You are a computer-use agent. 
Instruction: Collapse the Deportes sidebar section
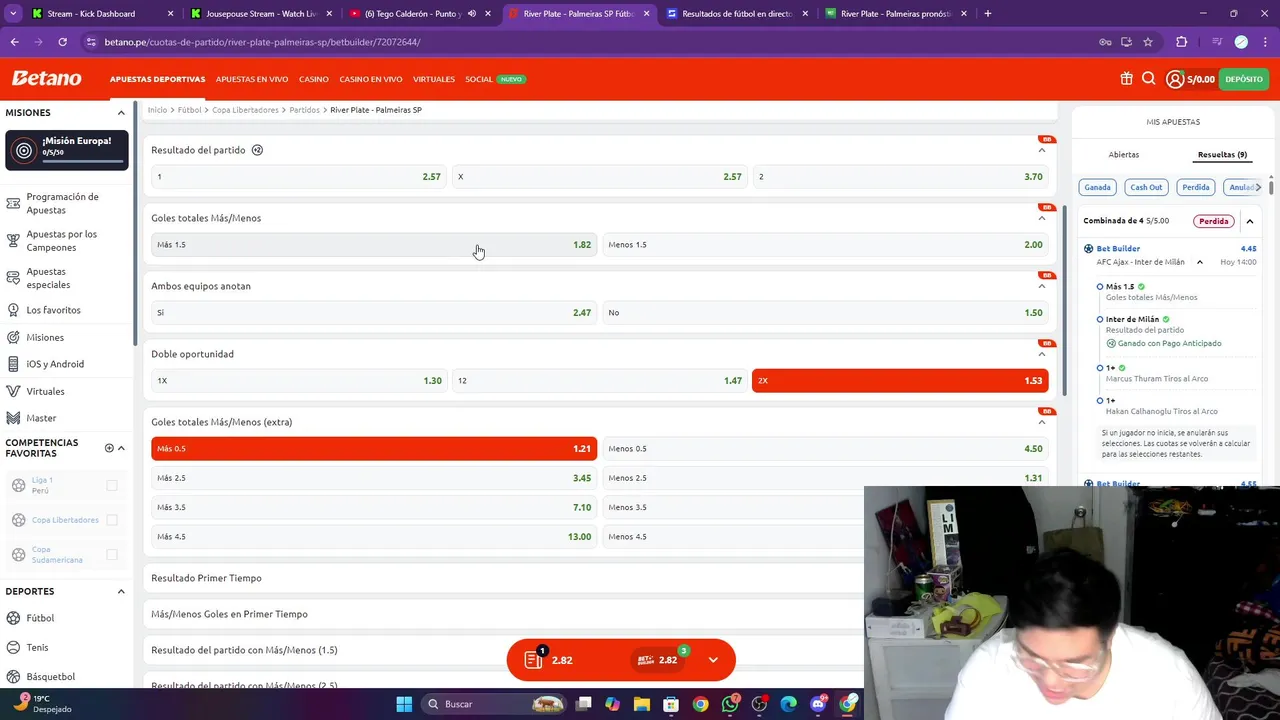(121, 591)
